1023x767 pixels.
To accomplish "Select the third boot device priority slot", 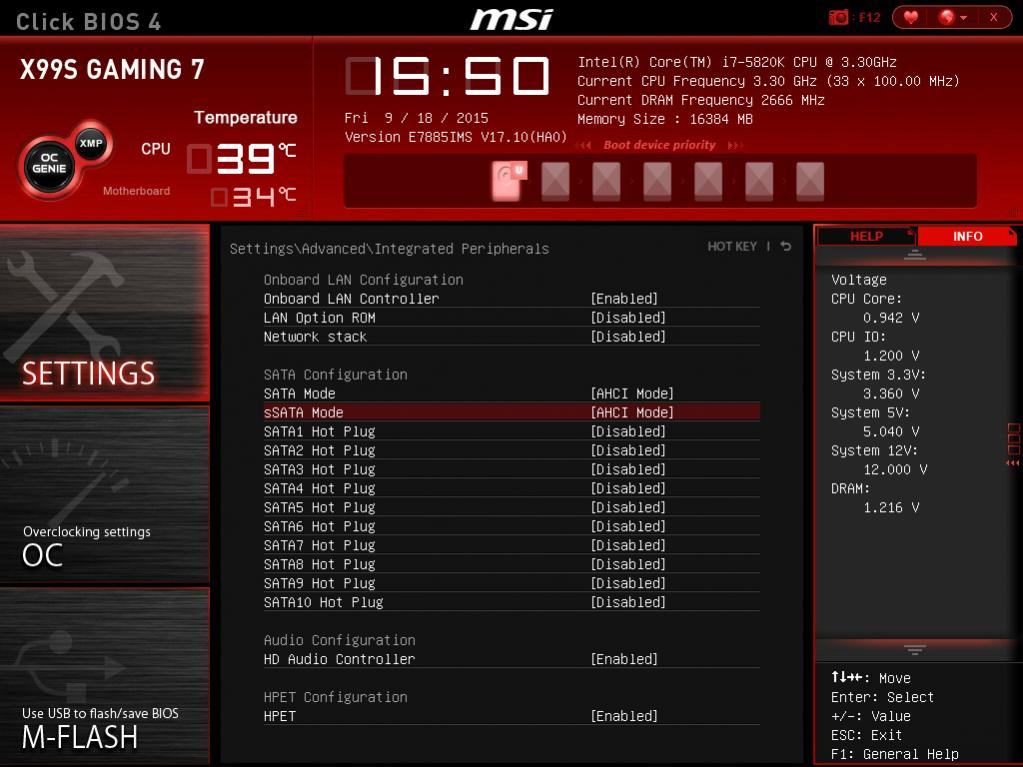I will point(606,180).
